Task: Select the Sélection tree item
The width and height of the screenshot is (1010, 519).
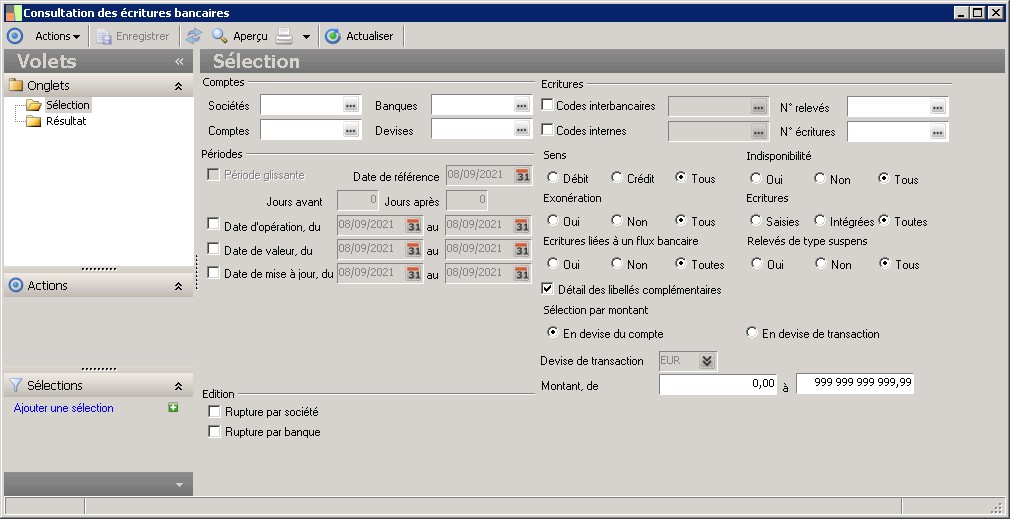Action: (68, 105)
